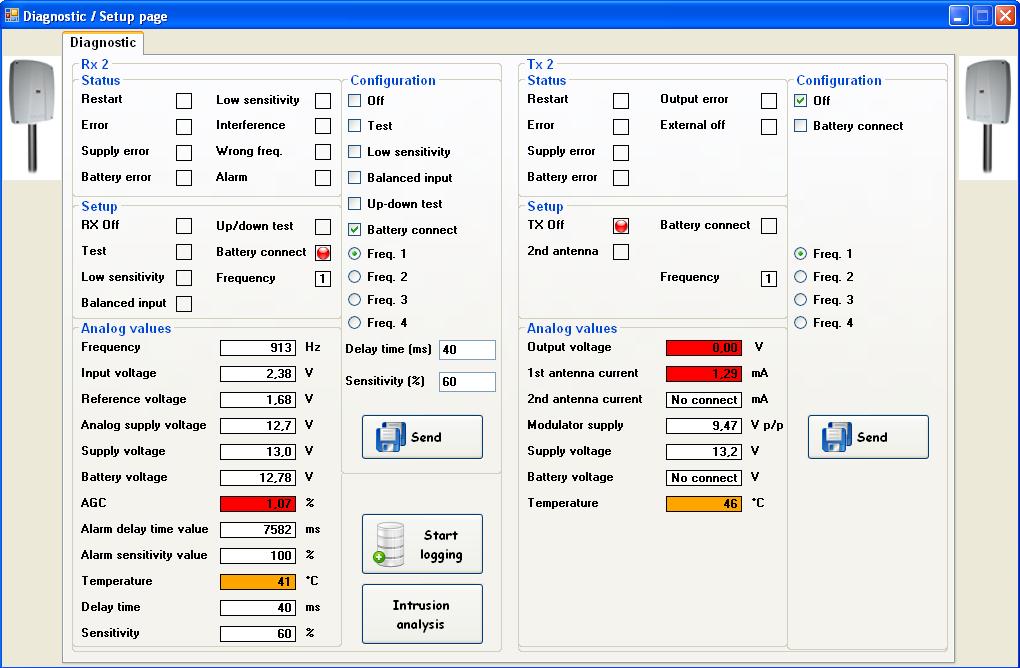The height and width of the screenshot is (668, 1020).
Task: Select Freq. 2 radio in Tx Configuration
Action: point(801,277)
